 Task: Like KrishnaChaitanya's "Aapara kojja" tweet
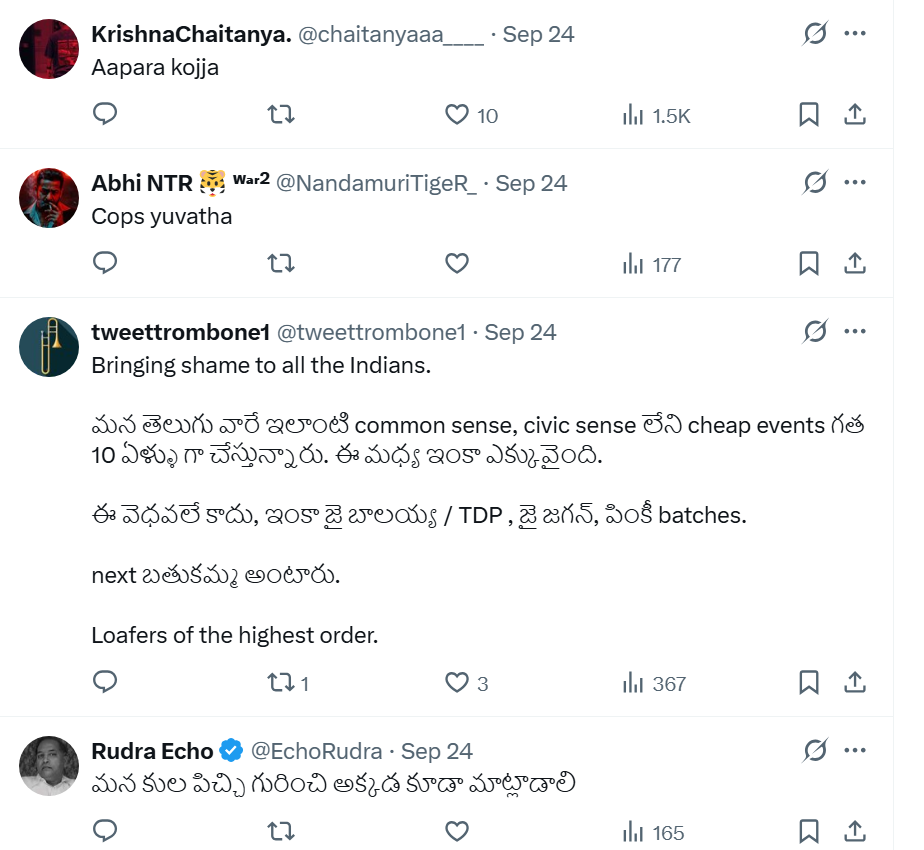coord(457,115)
